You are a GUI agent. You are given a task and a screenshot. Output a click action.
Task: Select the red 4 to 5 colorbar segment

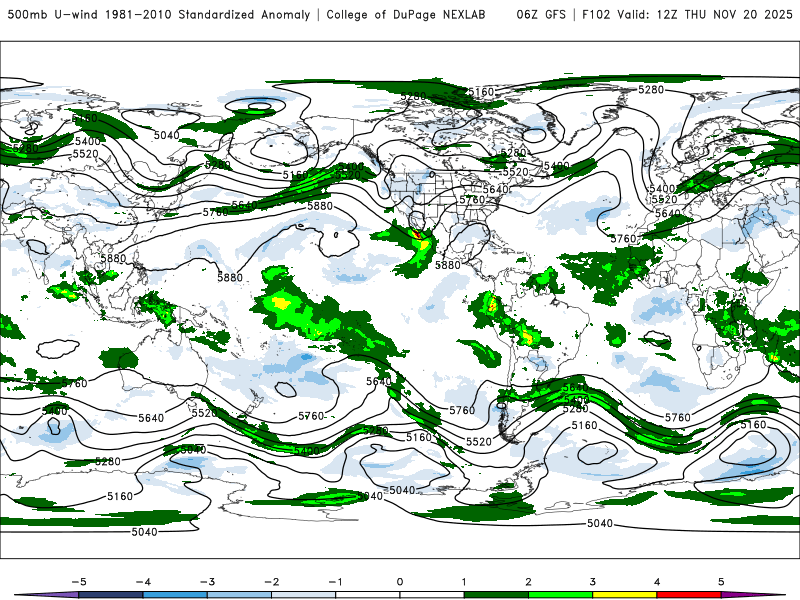click(x=689, y=595)
